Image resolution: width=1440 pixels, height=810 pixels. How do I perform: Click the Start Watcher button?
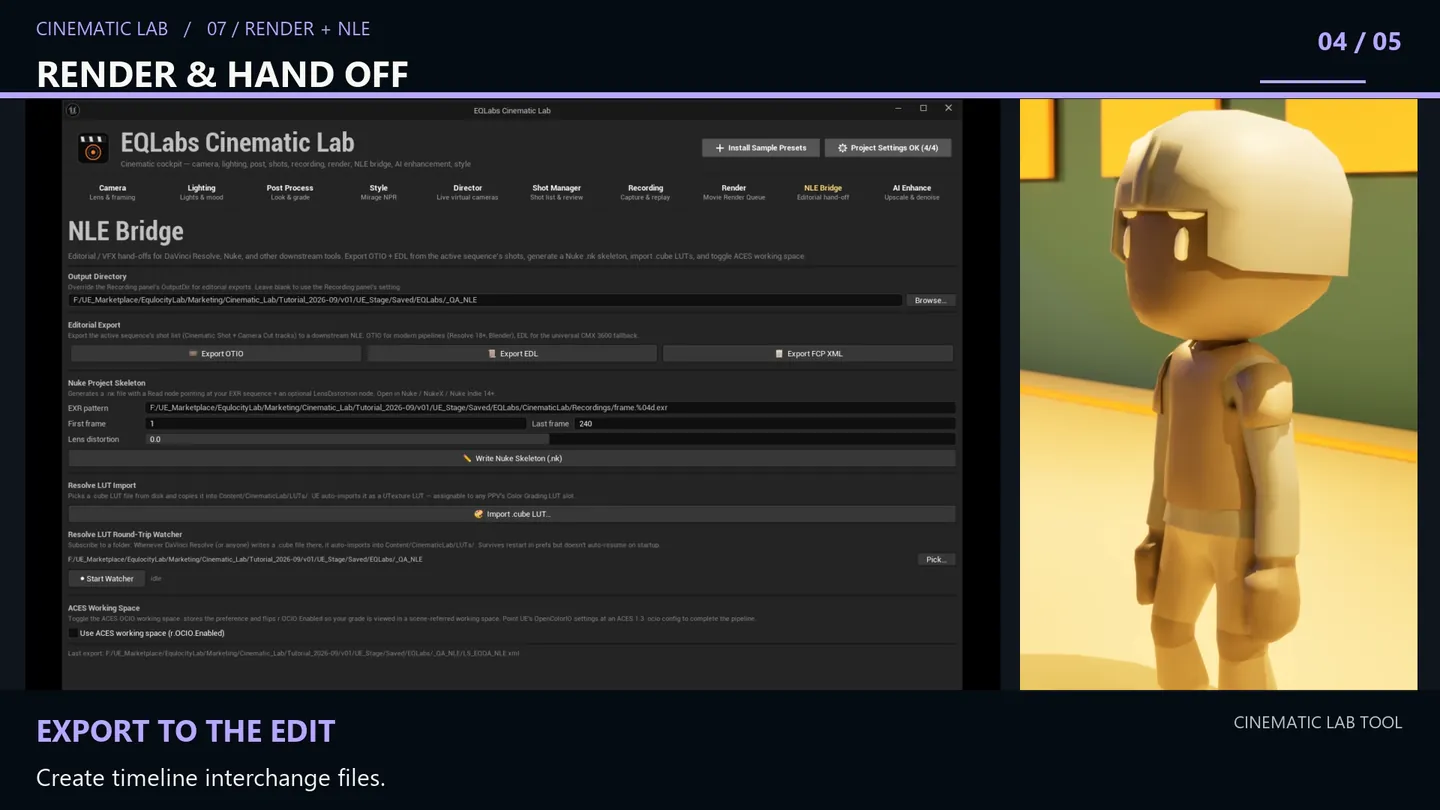[x=106, y=578]
